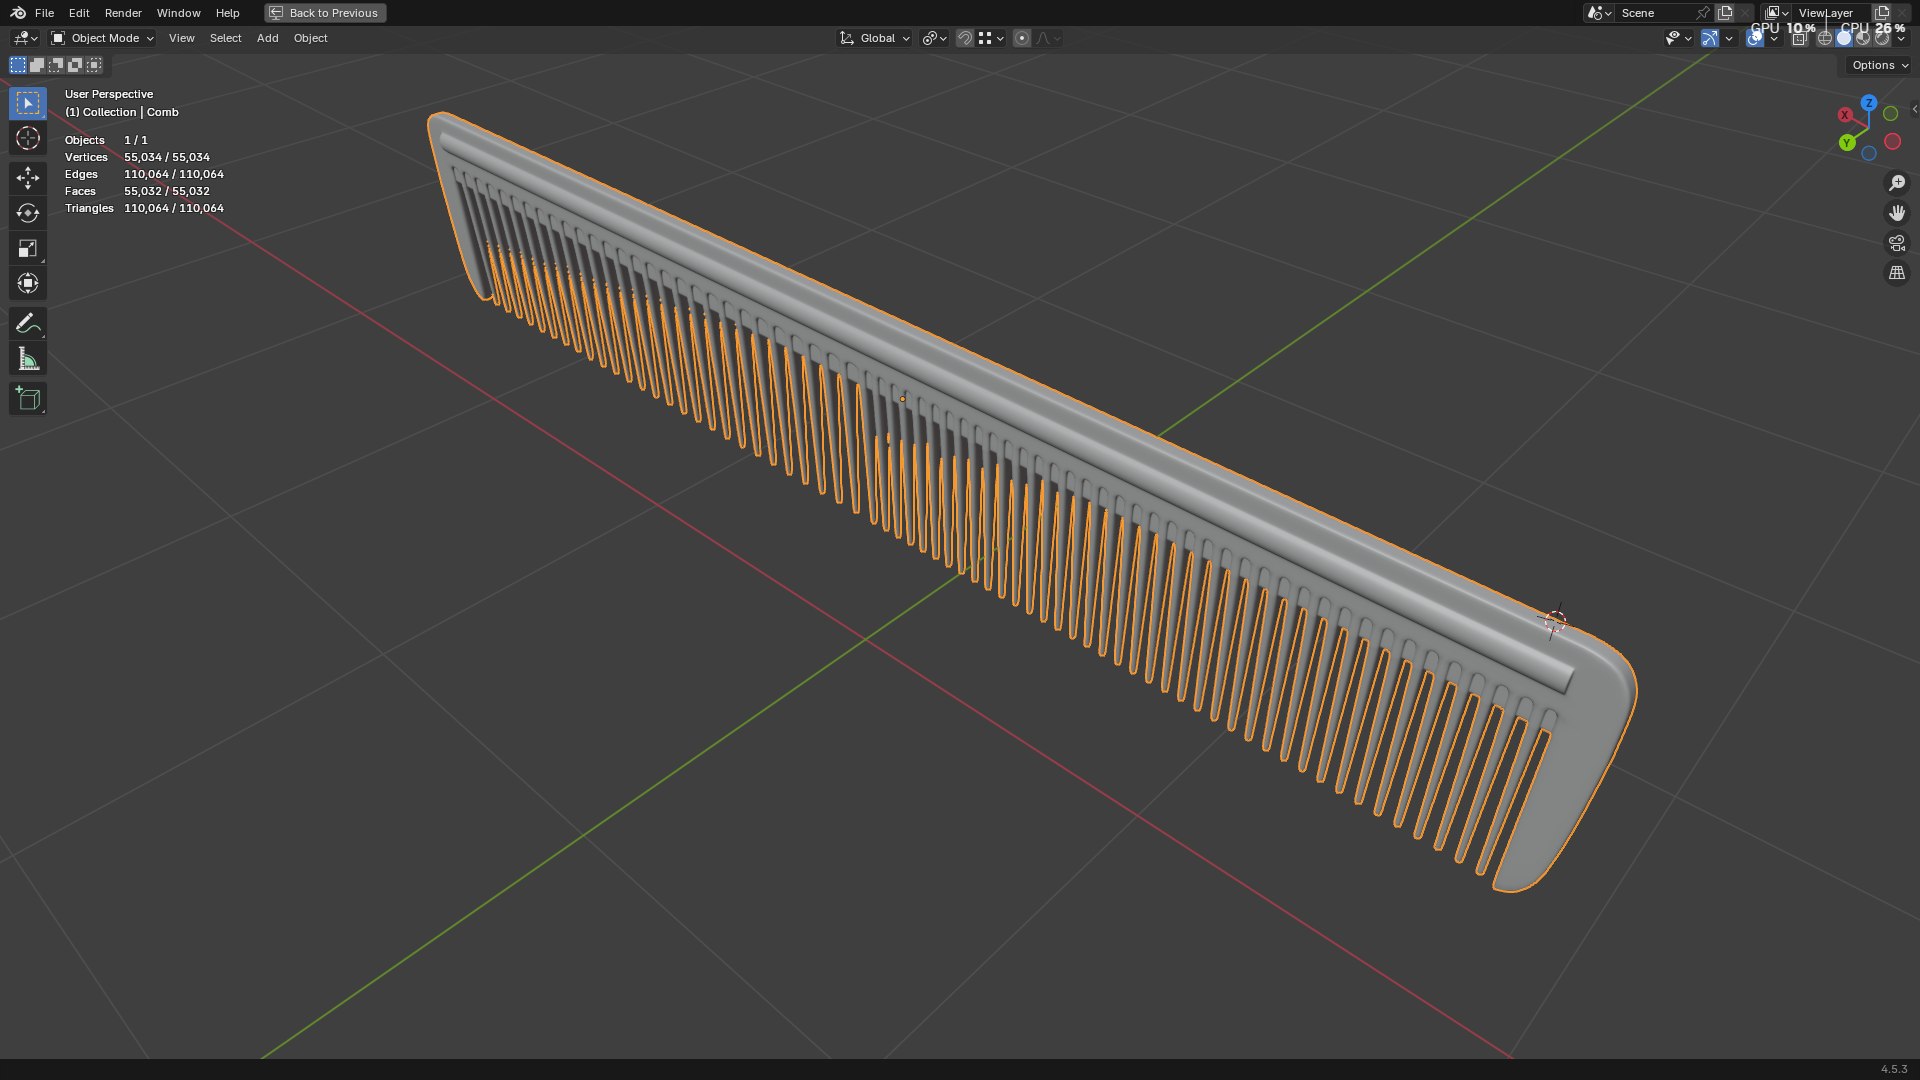This screenshot has height=1080, width=1920.
Task: Toggle proportional editing
Action: click(x=1021, y=38)
